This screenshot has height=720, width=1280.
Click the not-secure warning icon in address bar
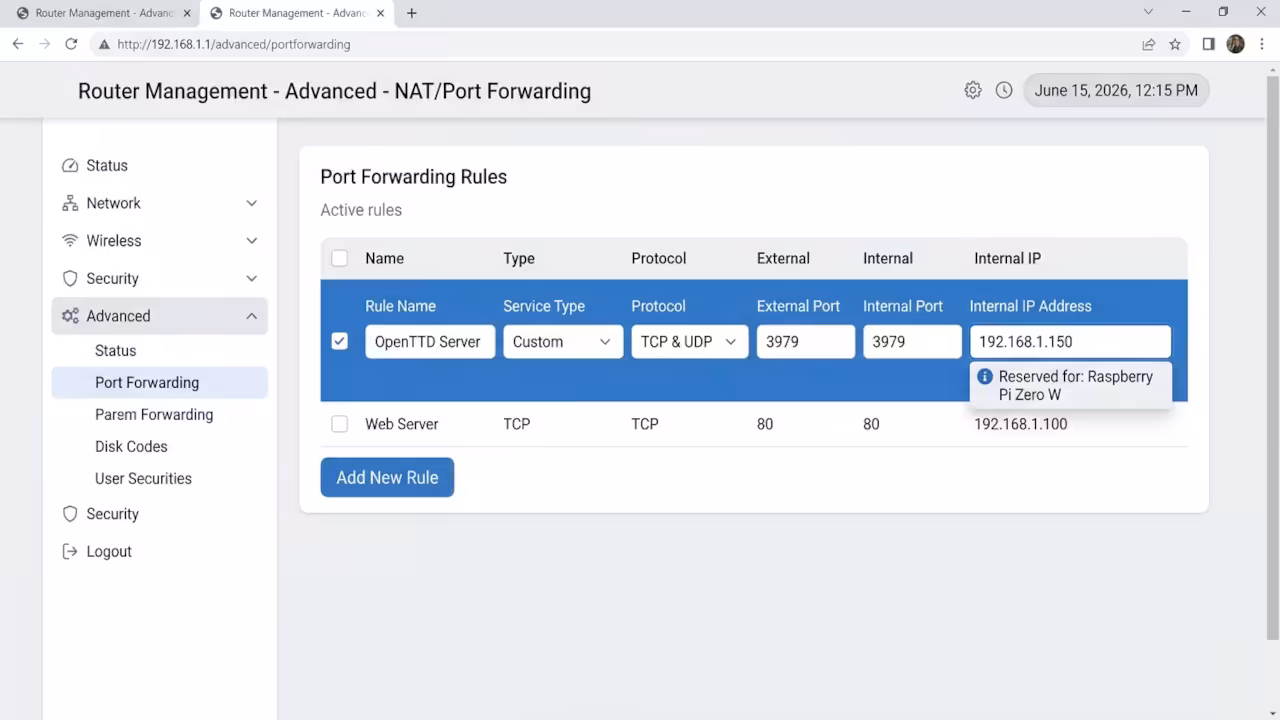(x=103, y=44)
